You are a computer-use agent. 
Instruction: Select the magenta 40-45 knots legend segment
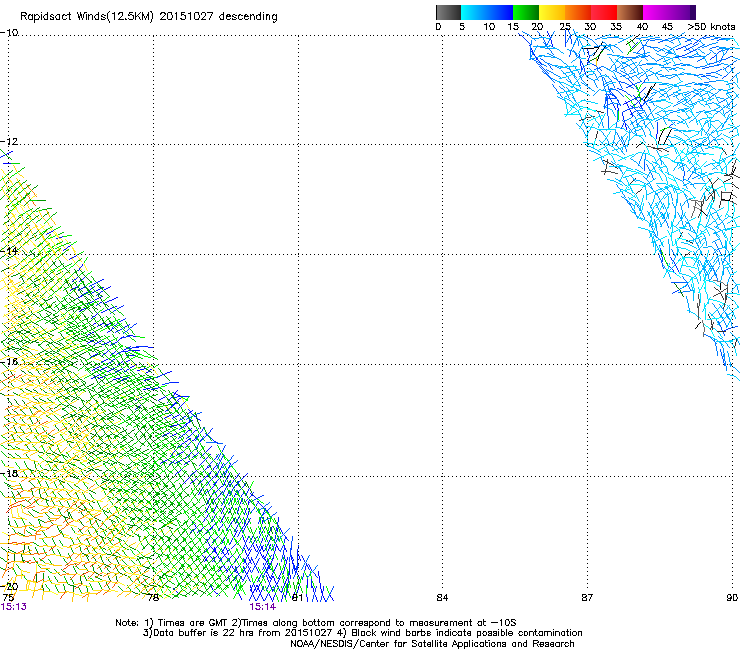pos(656,12)
